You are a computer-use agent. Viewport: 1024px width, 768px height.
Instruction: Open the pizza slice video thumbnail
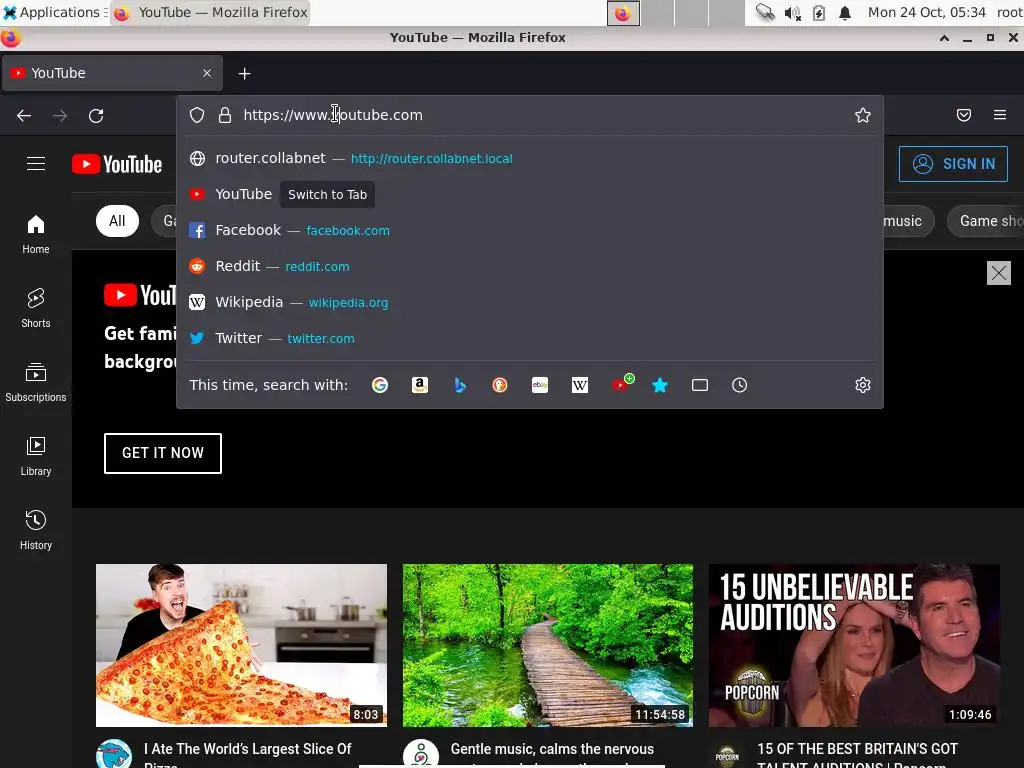(x=241, y=645)
